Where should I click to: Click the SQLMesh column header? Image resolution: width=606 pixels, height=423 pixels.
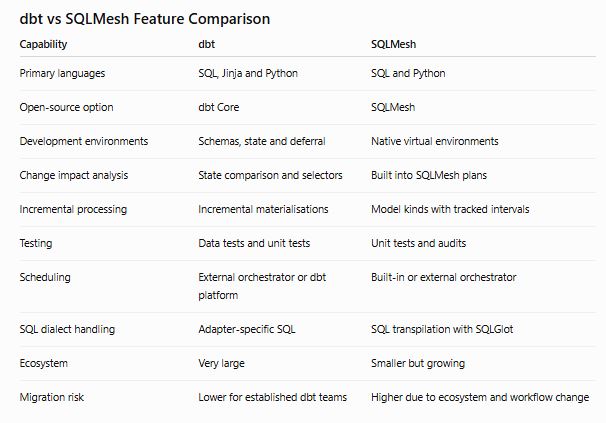click(x=393, y=44)
